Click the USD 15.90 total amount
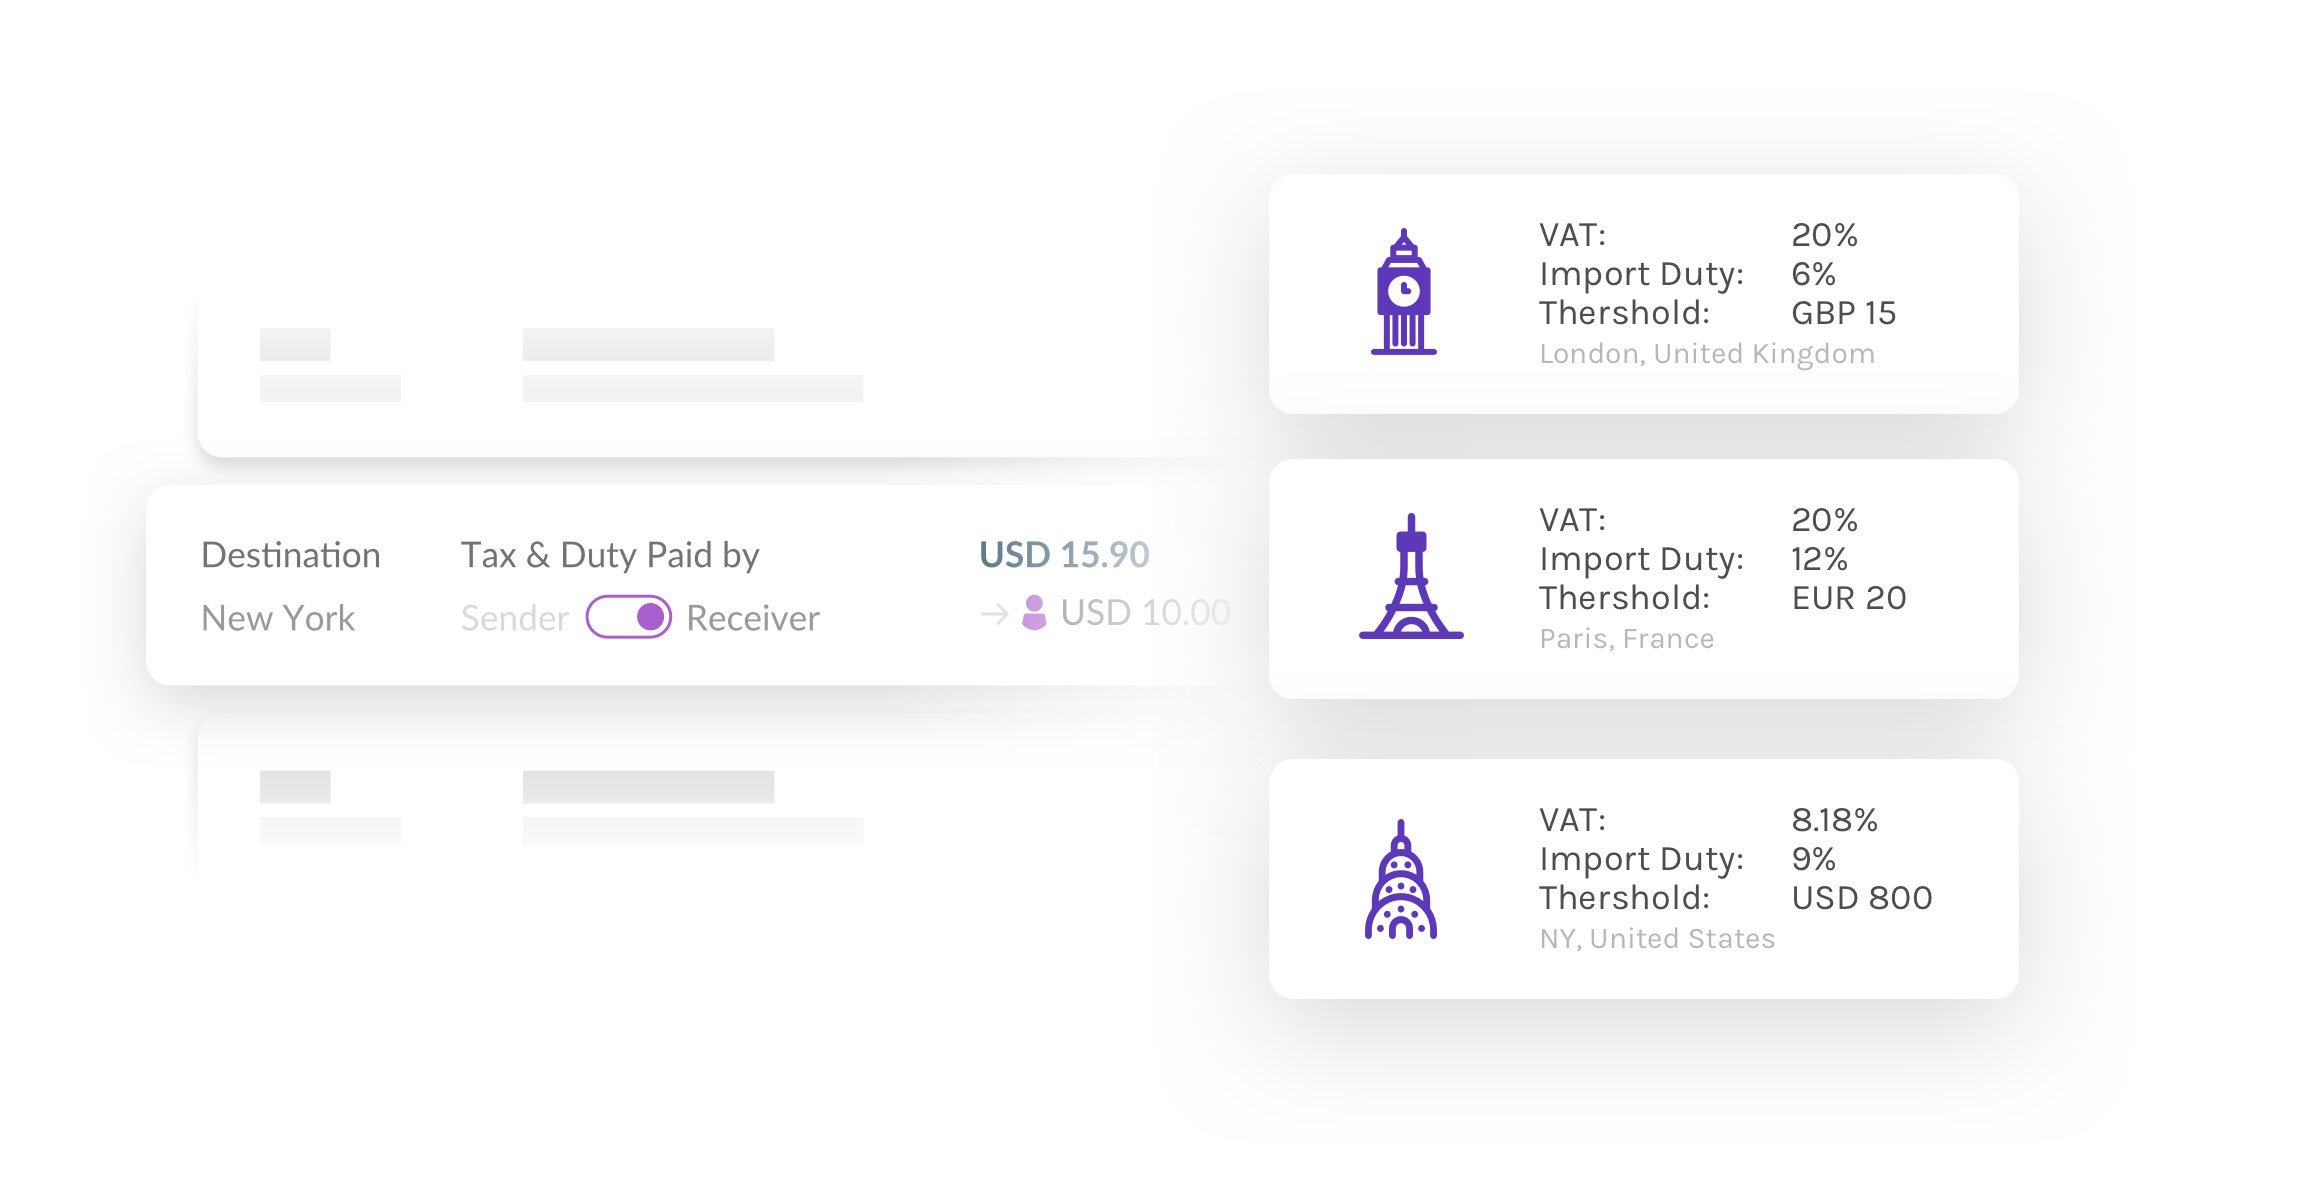This screenshot has height=1197, width=2304. pyautogui.click(x=1064, y=554)
